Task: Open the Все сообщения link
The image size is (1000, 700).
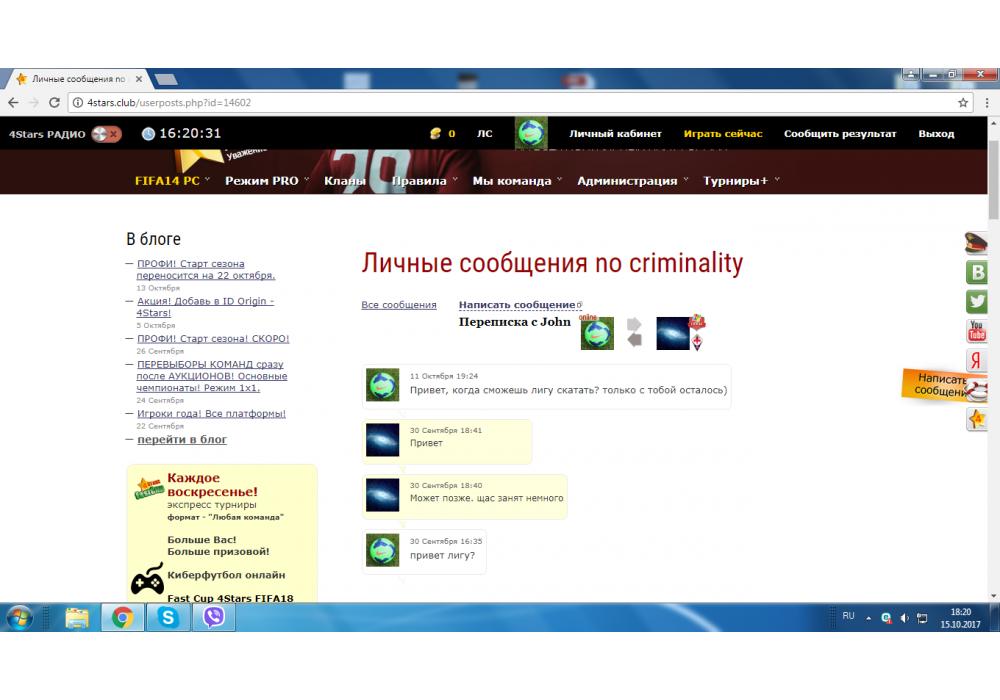Action: [x=398, y=305]
